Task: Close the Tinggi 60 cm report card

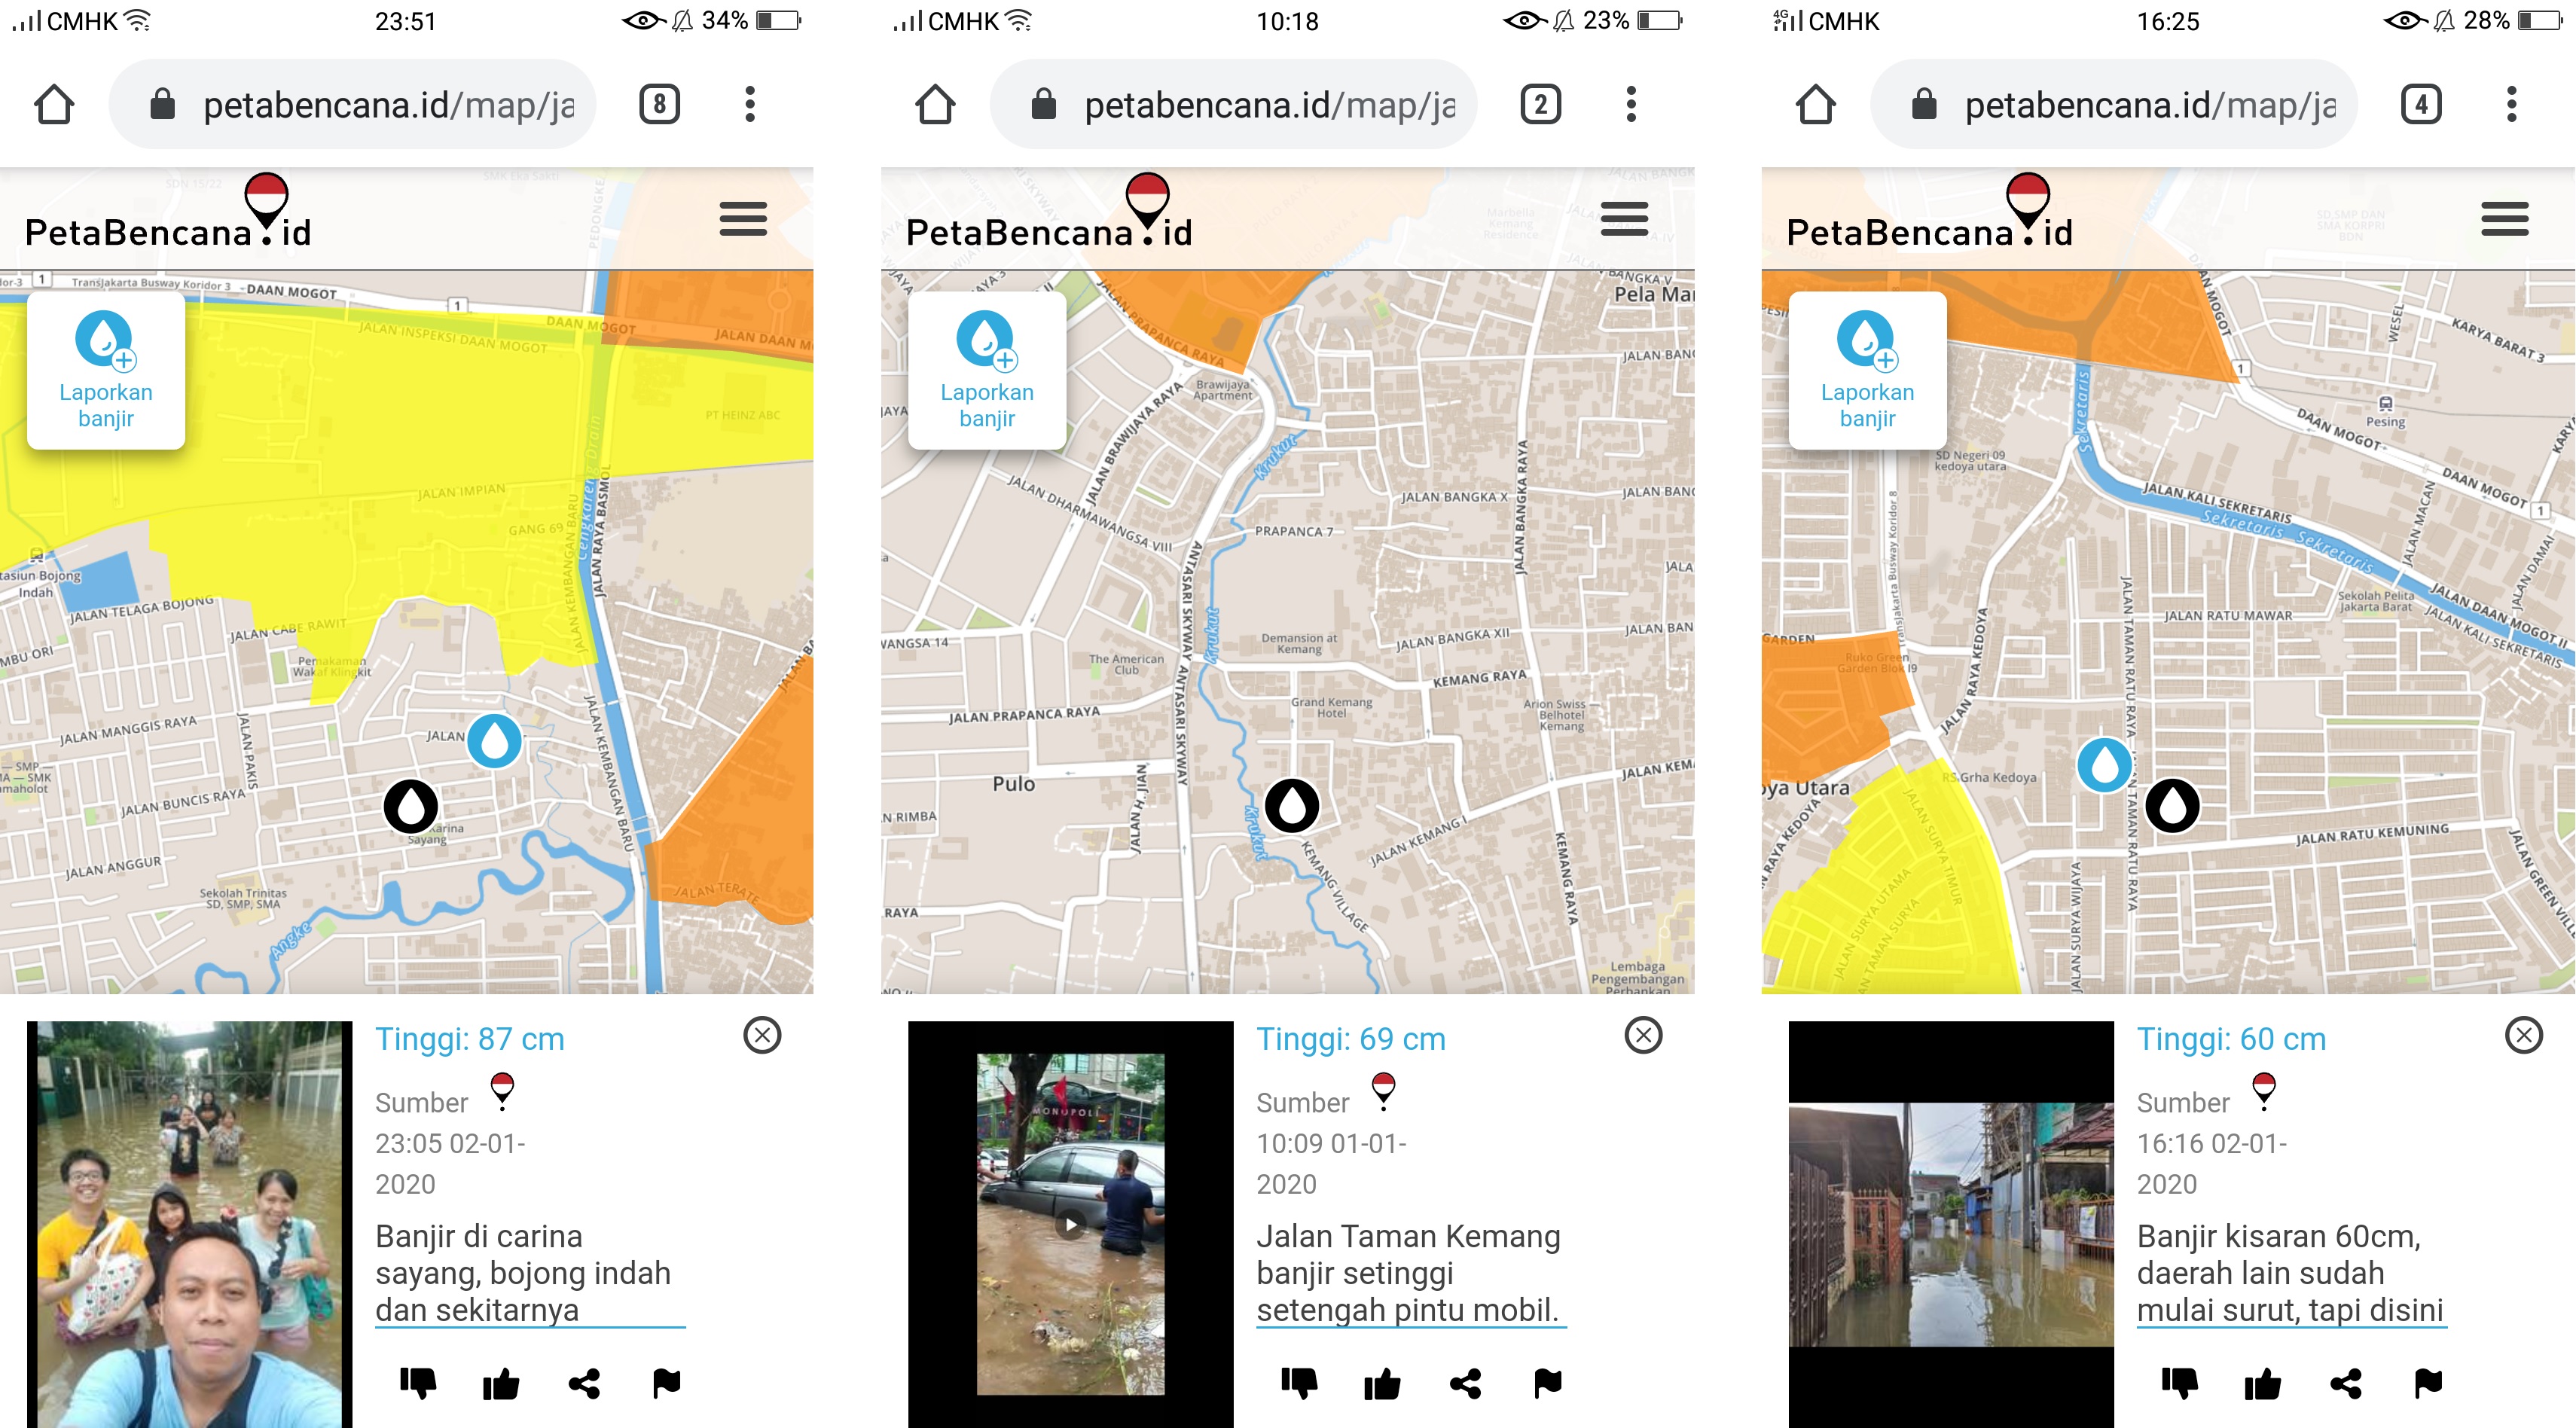Action: [2523, 1035]
